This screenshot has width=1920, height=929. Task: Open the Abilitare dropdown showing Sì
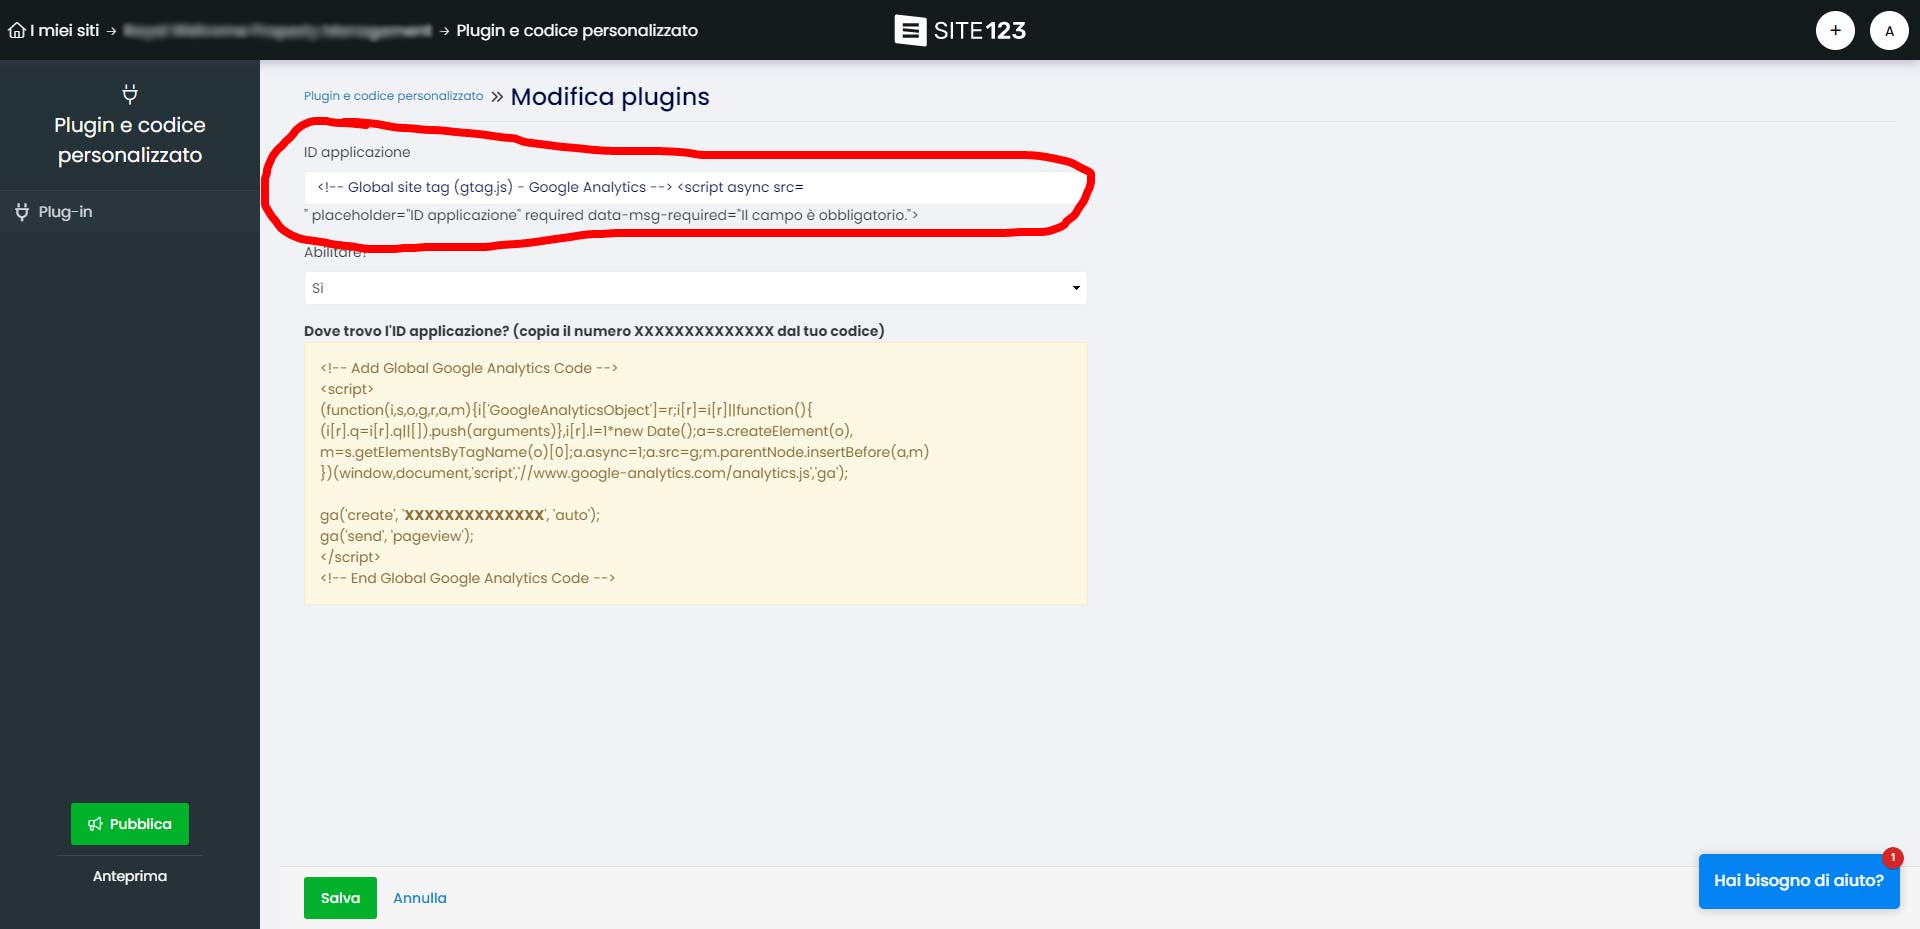click(x=1075, y=288)
